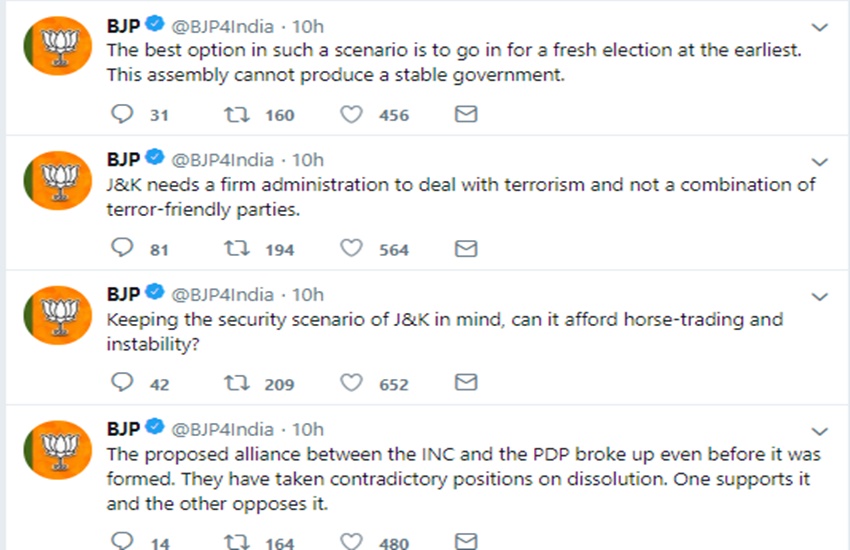Expand the INC and PDP tweet menu
The image size is (850, 550).
[819, 431]
